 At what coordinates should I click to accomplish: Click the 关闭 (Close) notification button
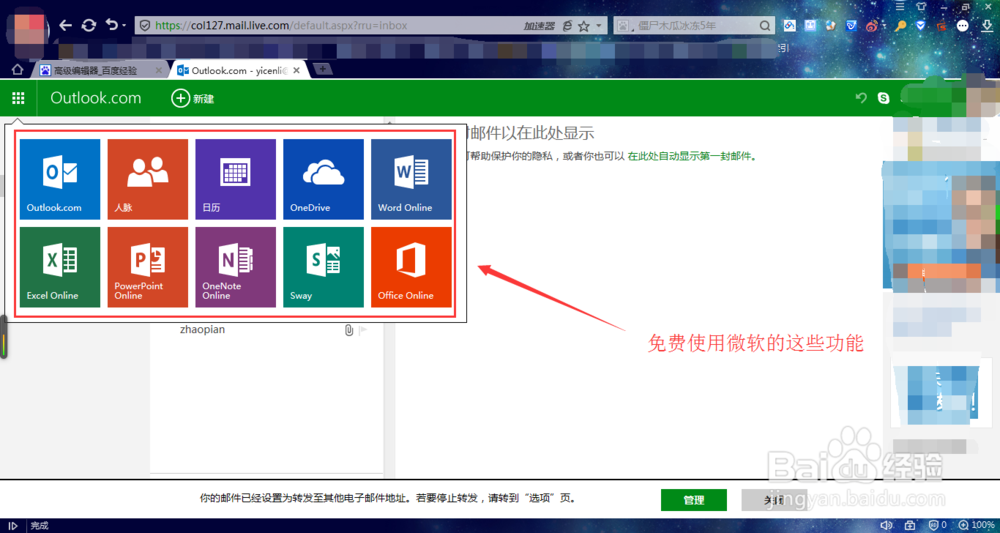774,500
